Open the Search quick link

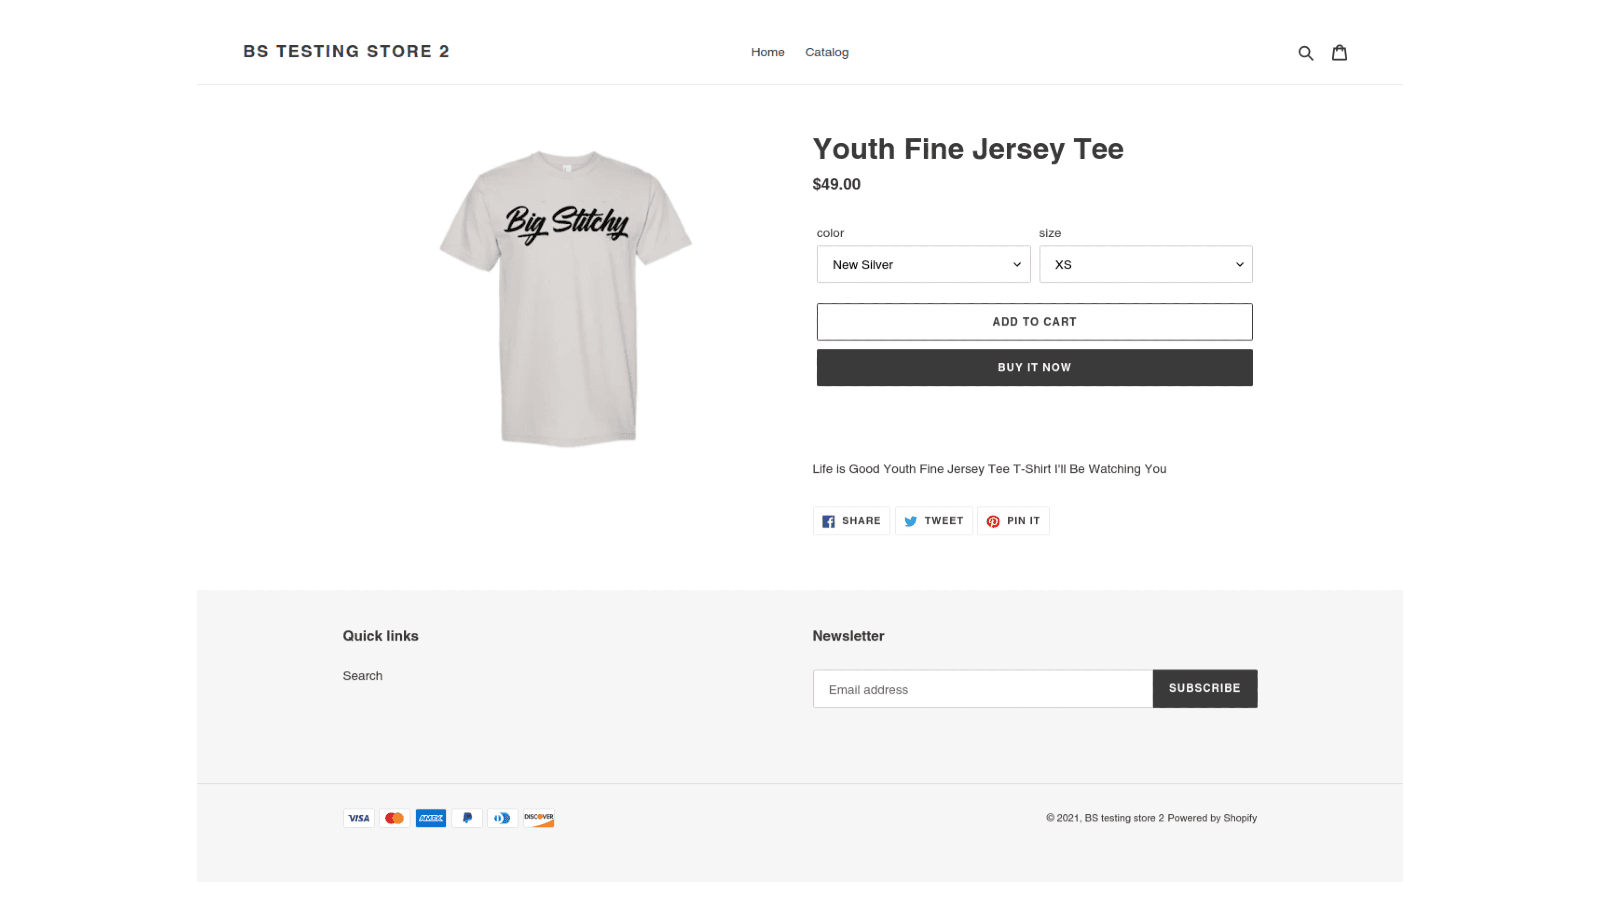coord(362,675)
